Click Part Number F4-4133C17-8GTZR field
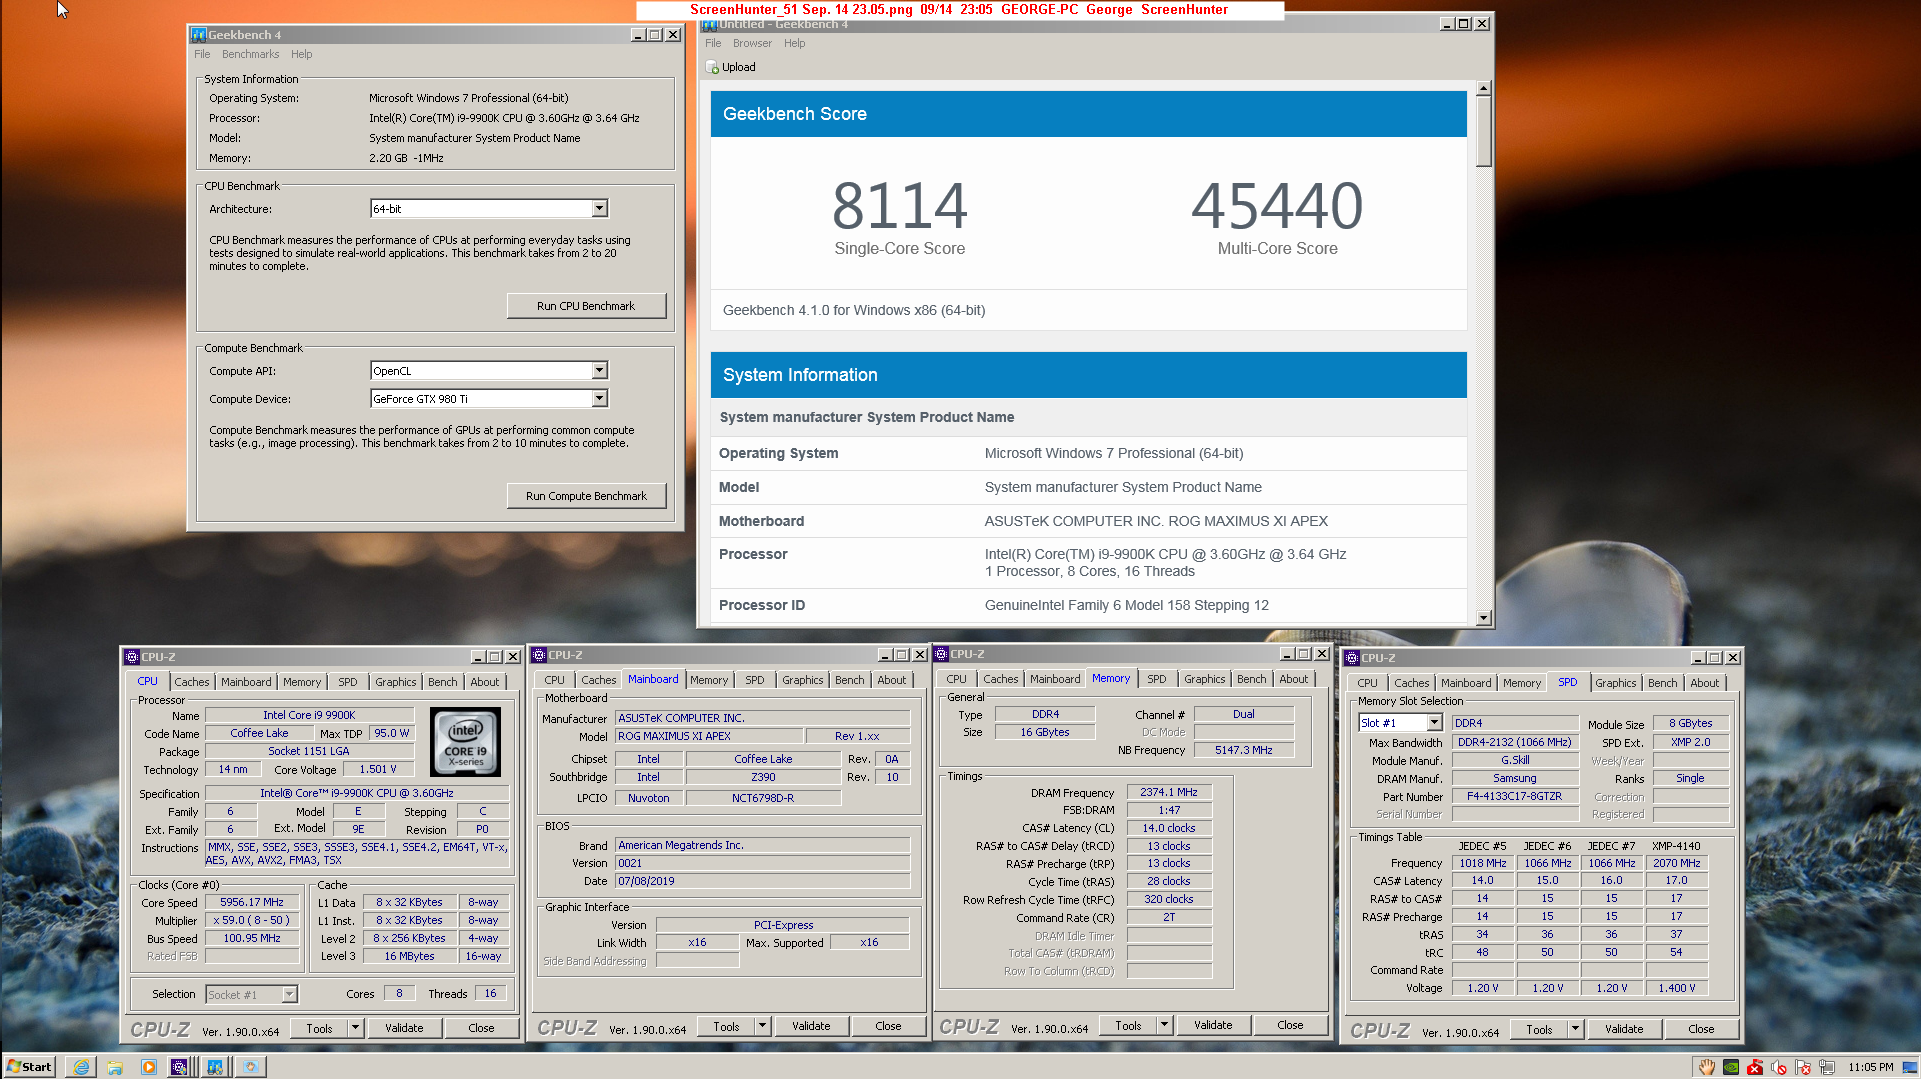 [x=1514, y=797]
